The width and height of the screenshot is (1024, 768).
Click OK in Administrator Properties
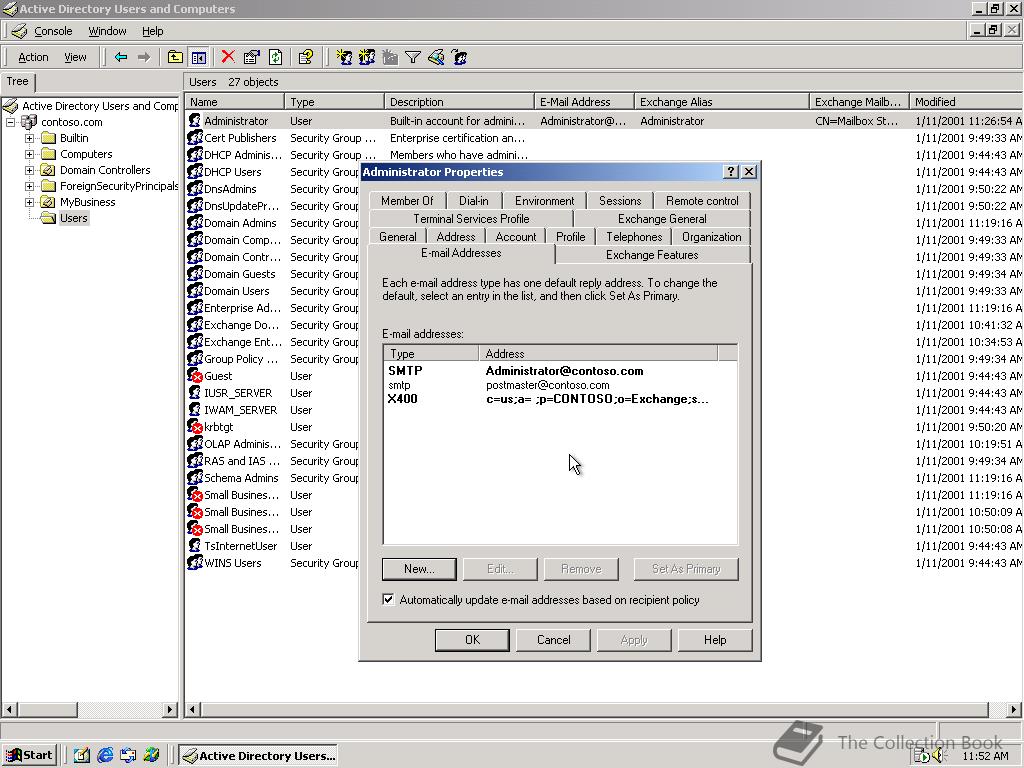(472, 640)
